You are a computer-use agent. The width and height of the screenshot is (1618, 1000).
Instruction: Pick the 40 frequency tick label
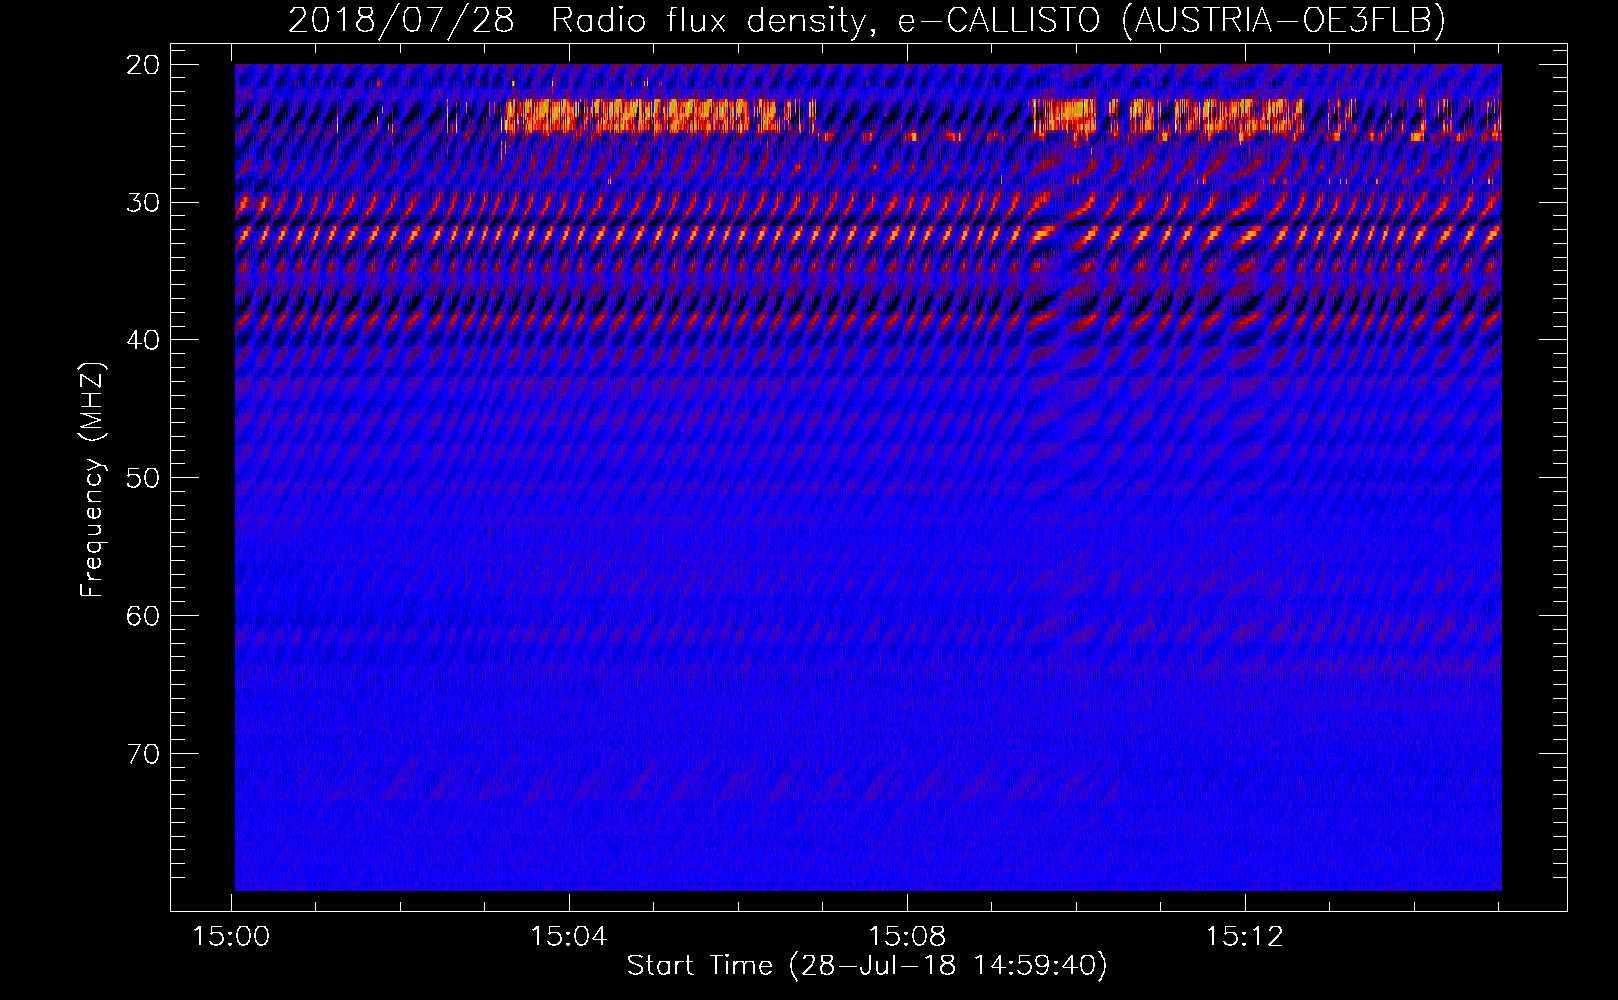click(x=143, y=340)
